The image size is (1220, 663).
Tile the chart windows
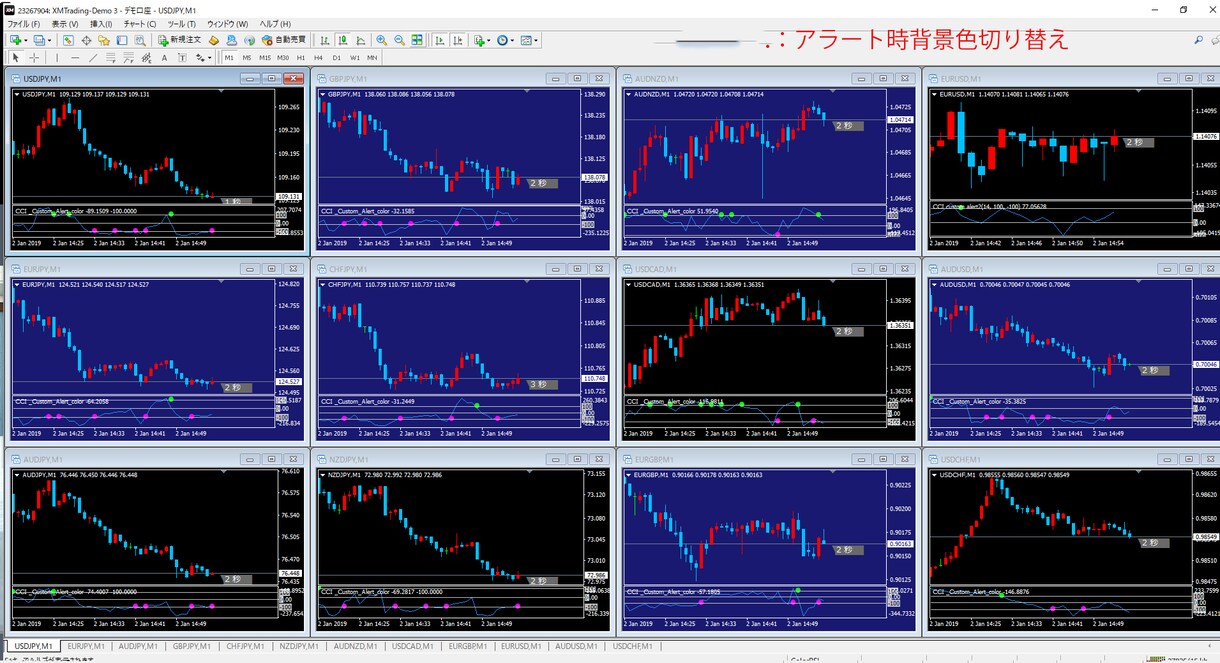417,41
